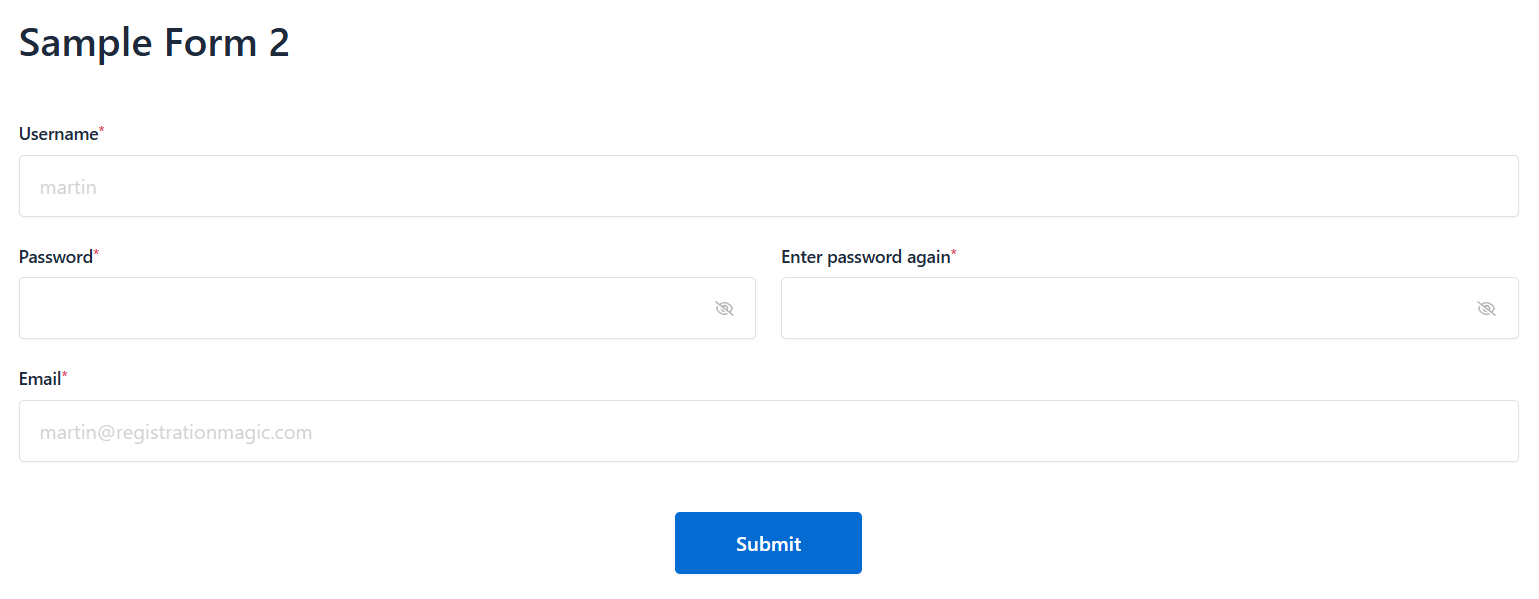Click inside the Password input box
The width and height of the screenshot is (1539, 599).
[x=360, y=308]
